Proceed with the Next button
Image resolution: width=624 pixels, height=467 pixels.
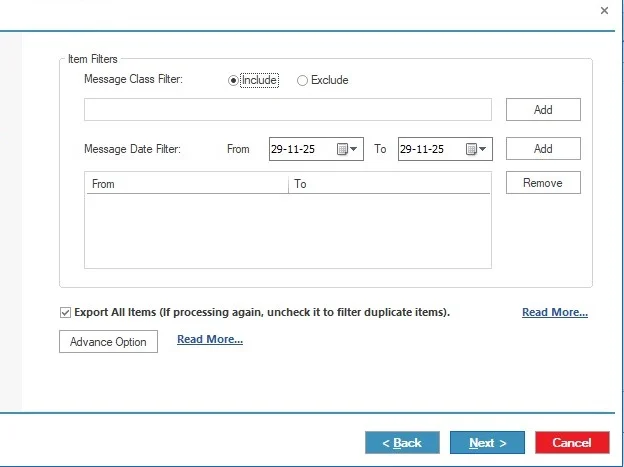[487, 442]
